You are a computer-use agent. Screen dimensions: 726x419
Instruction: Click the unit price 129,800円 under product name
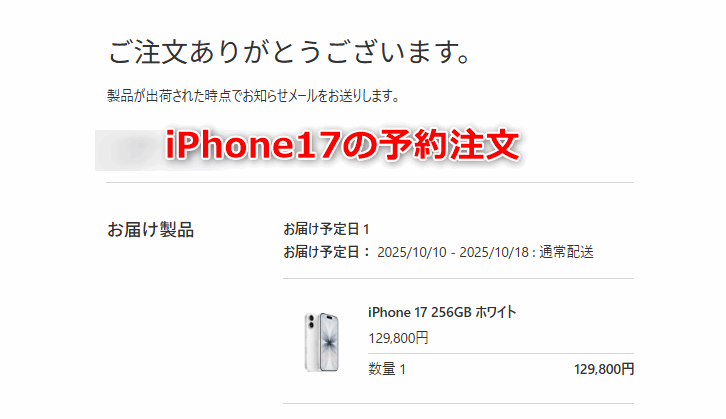click(398, 338)
